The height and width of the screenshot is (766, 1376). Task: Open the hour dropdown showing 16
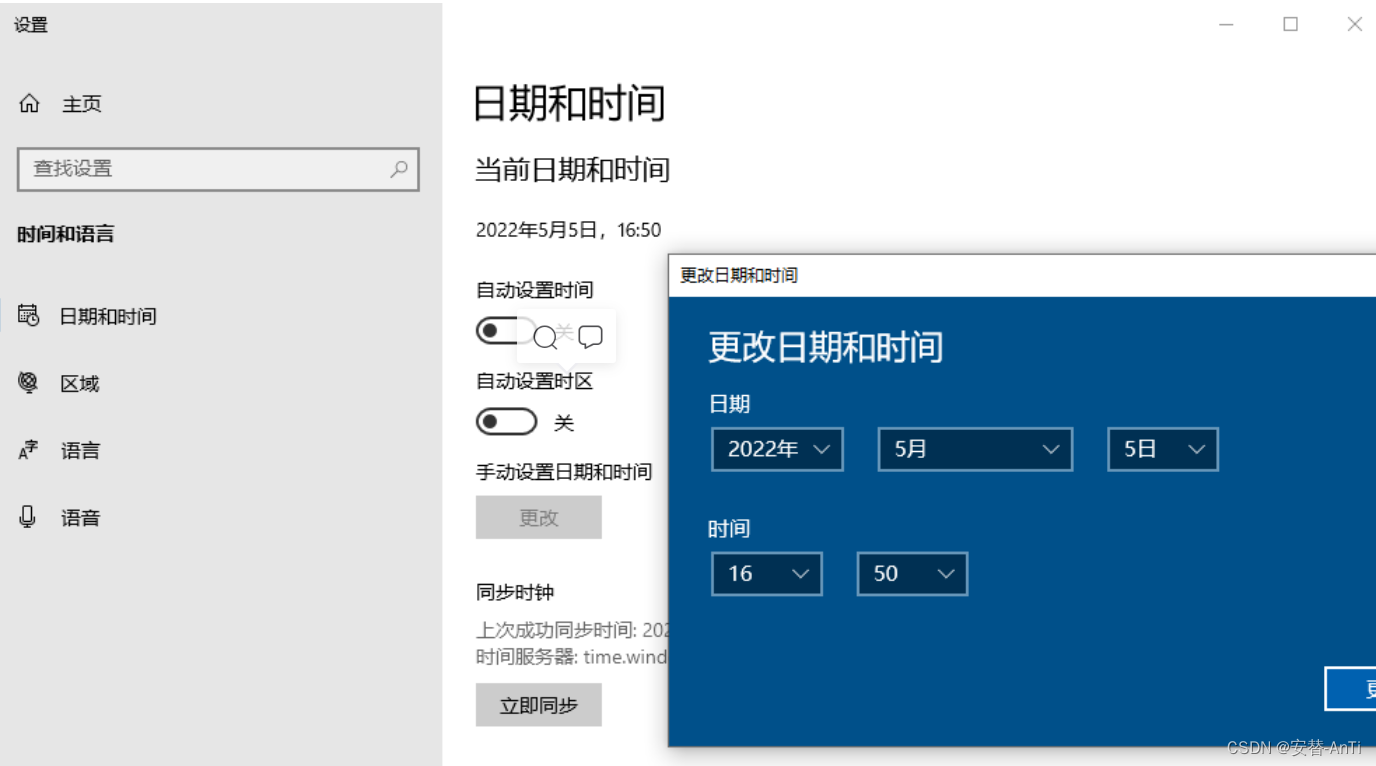(x=767, y=574)
